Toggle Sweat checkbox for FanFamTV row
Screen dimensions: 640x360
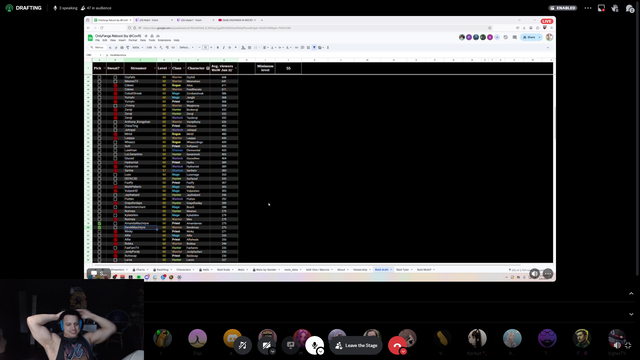point(115,247)
